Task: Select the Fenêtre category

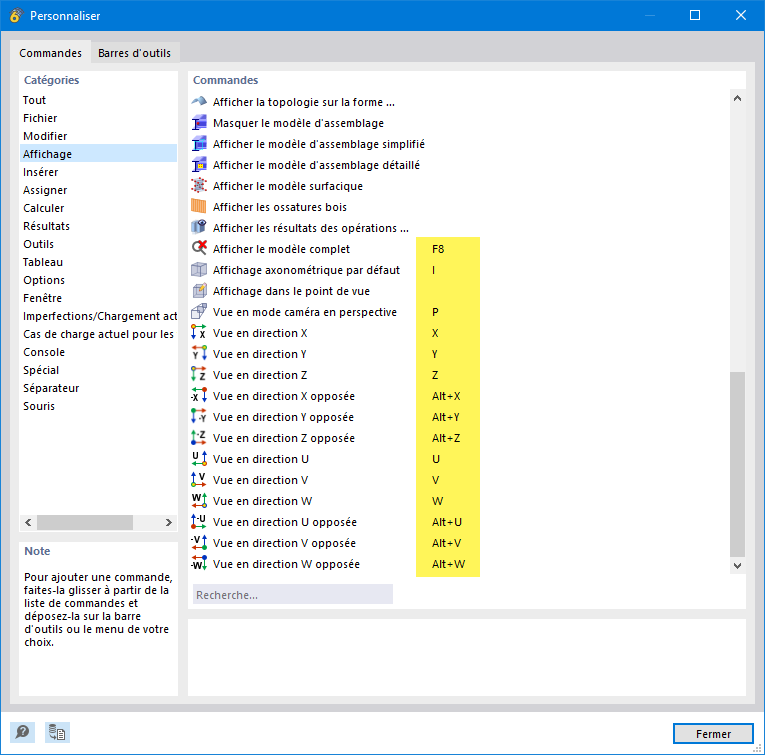Action: 98,298
